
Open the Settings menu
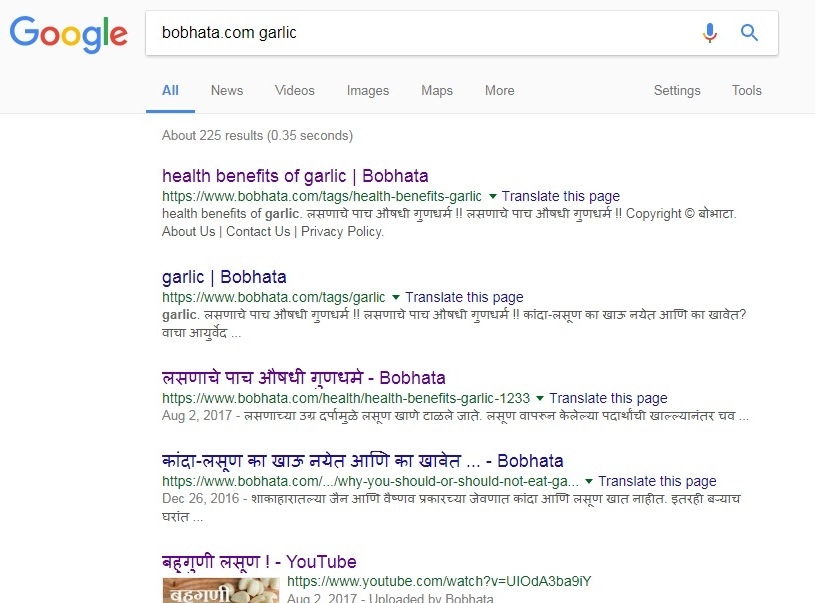pyautogui.click(x=677, y=90)
